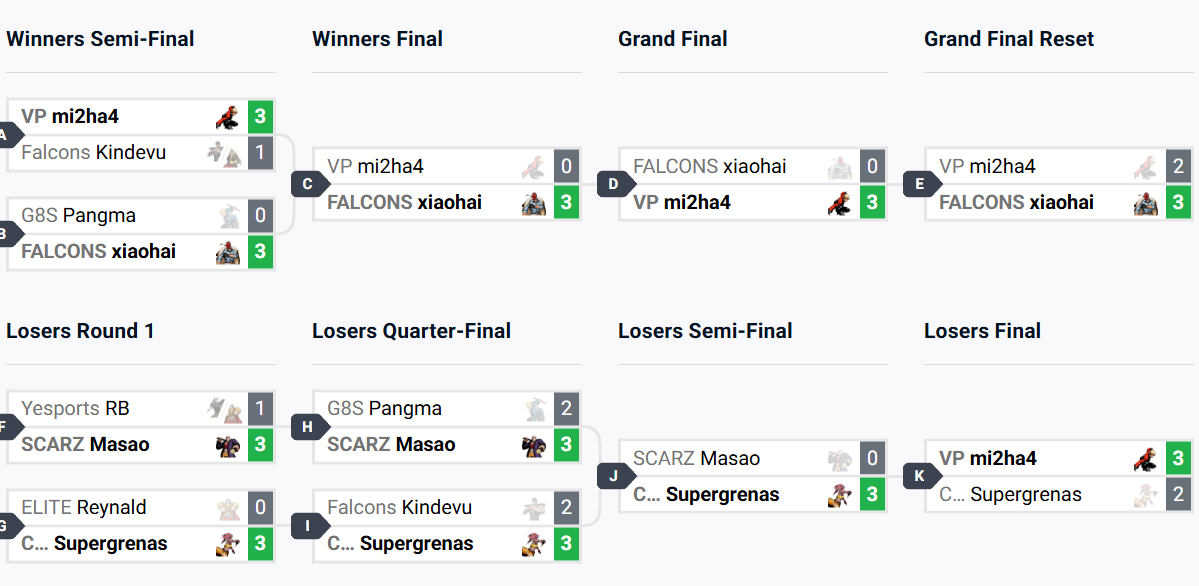This screenshot has height=586, width=1199.
Task: Open match I marker next to Falcons Kindevu
Action: pyautogui.click(x=310, y=526)
